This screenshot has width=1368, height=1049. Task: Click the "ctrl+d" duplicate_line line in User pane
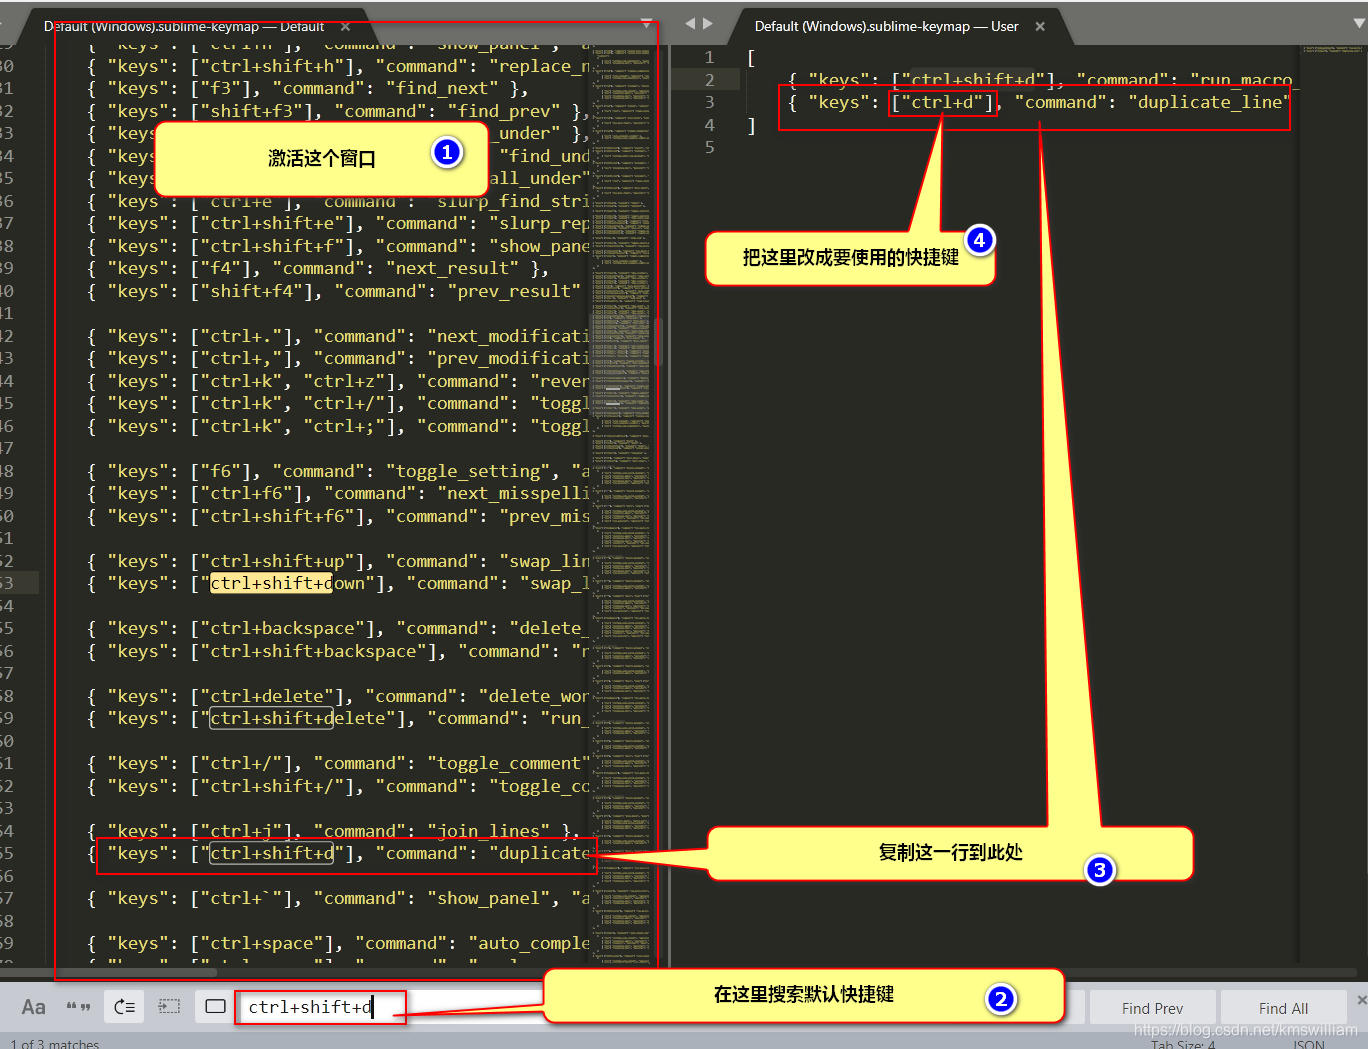[x=1040, y=102]
